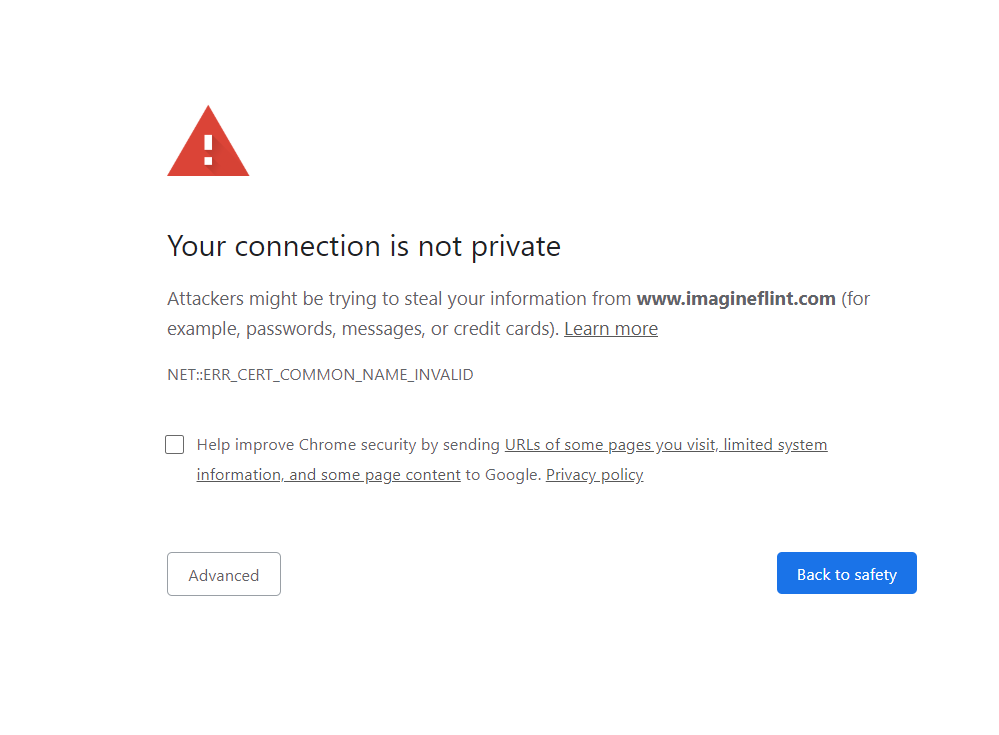The image size is (999, 735).
Task: Click the white exclamation mark in the triangle
Action: pyautogui.click(x=208, y=149)
